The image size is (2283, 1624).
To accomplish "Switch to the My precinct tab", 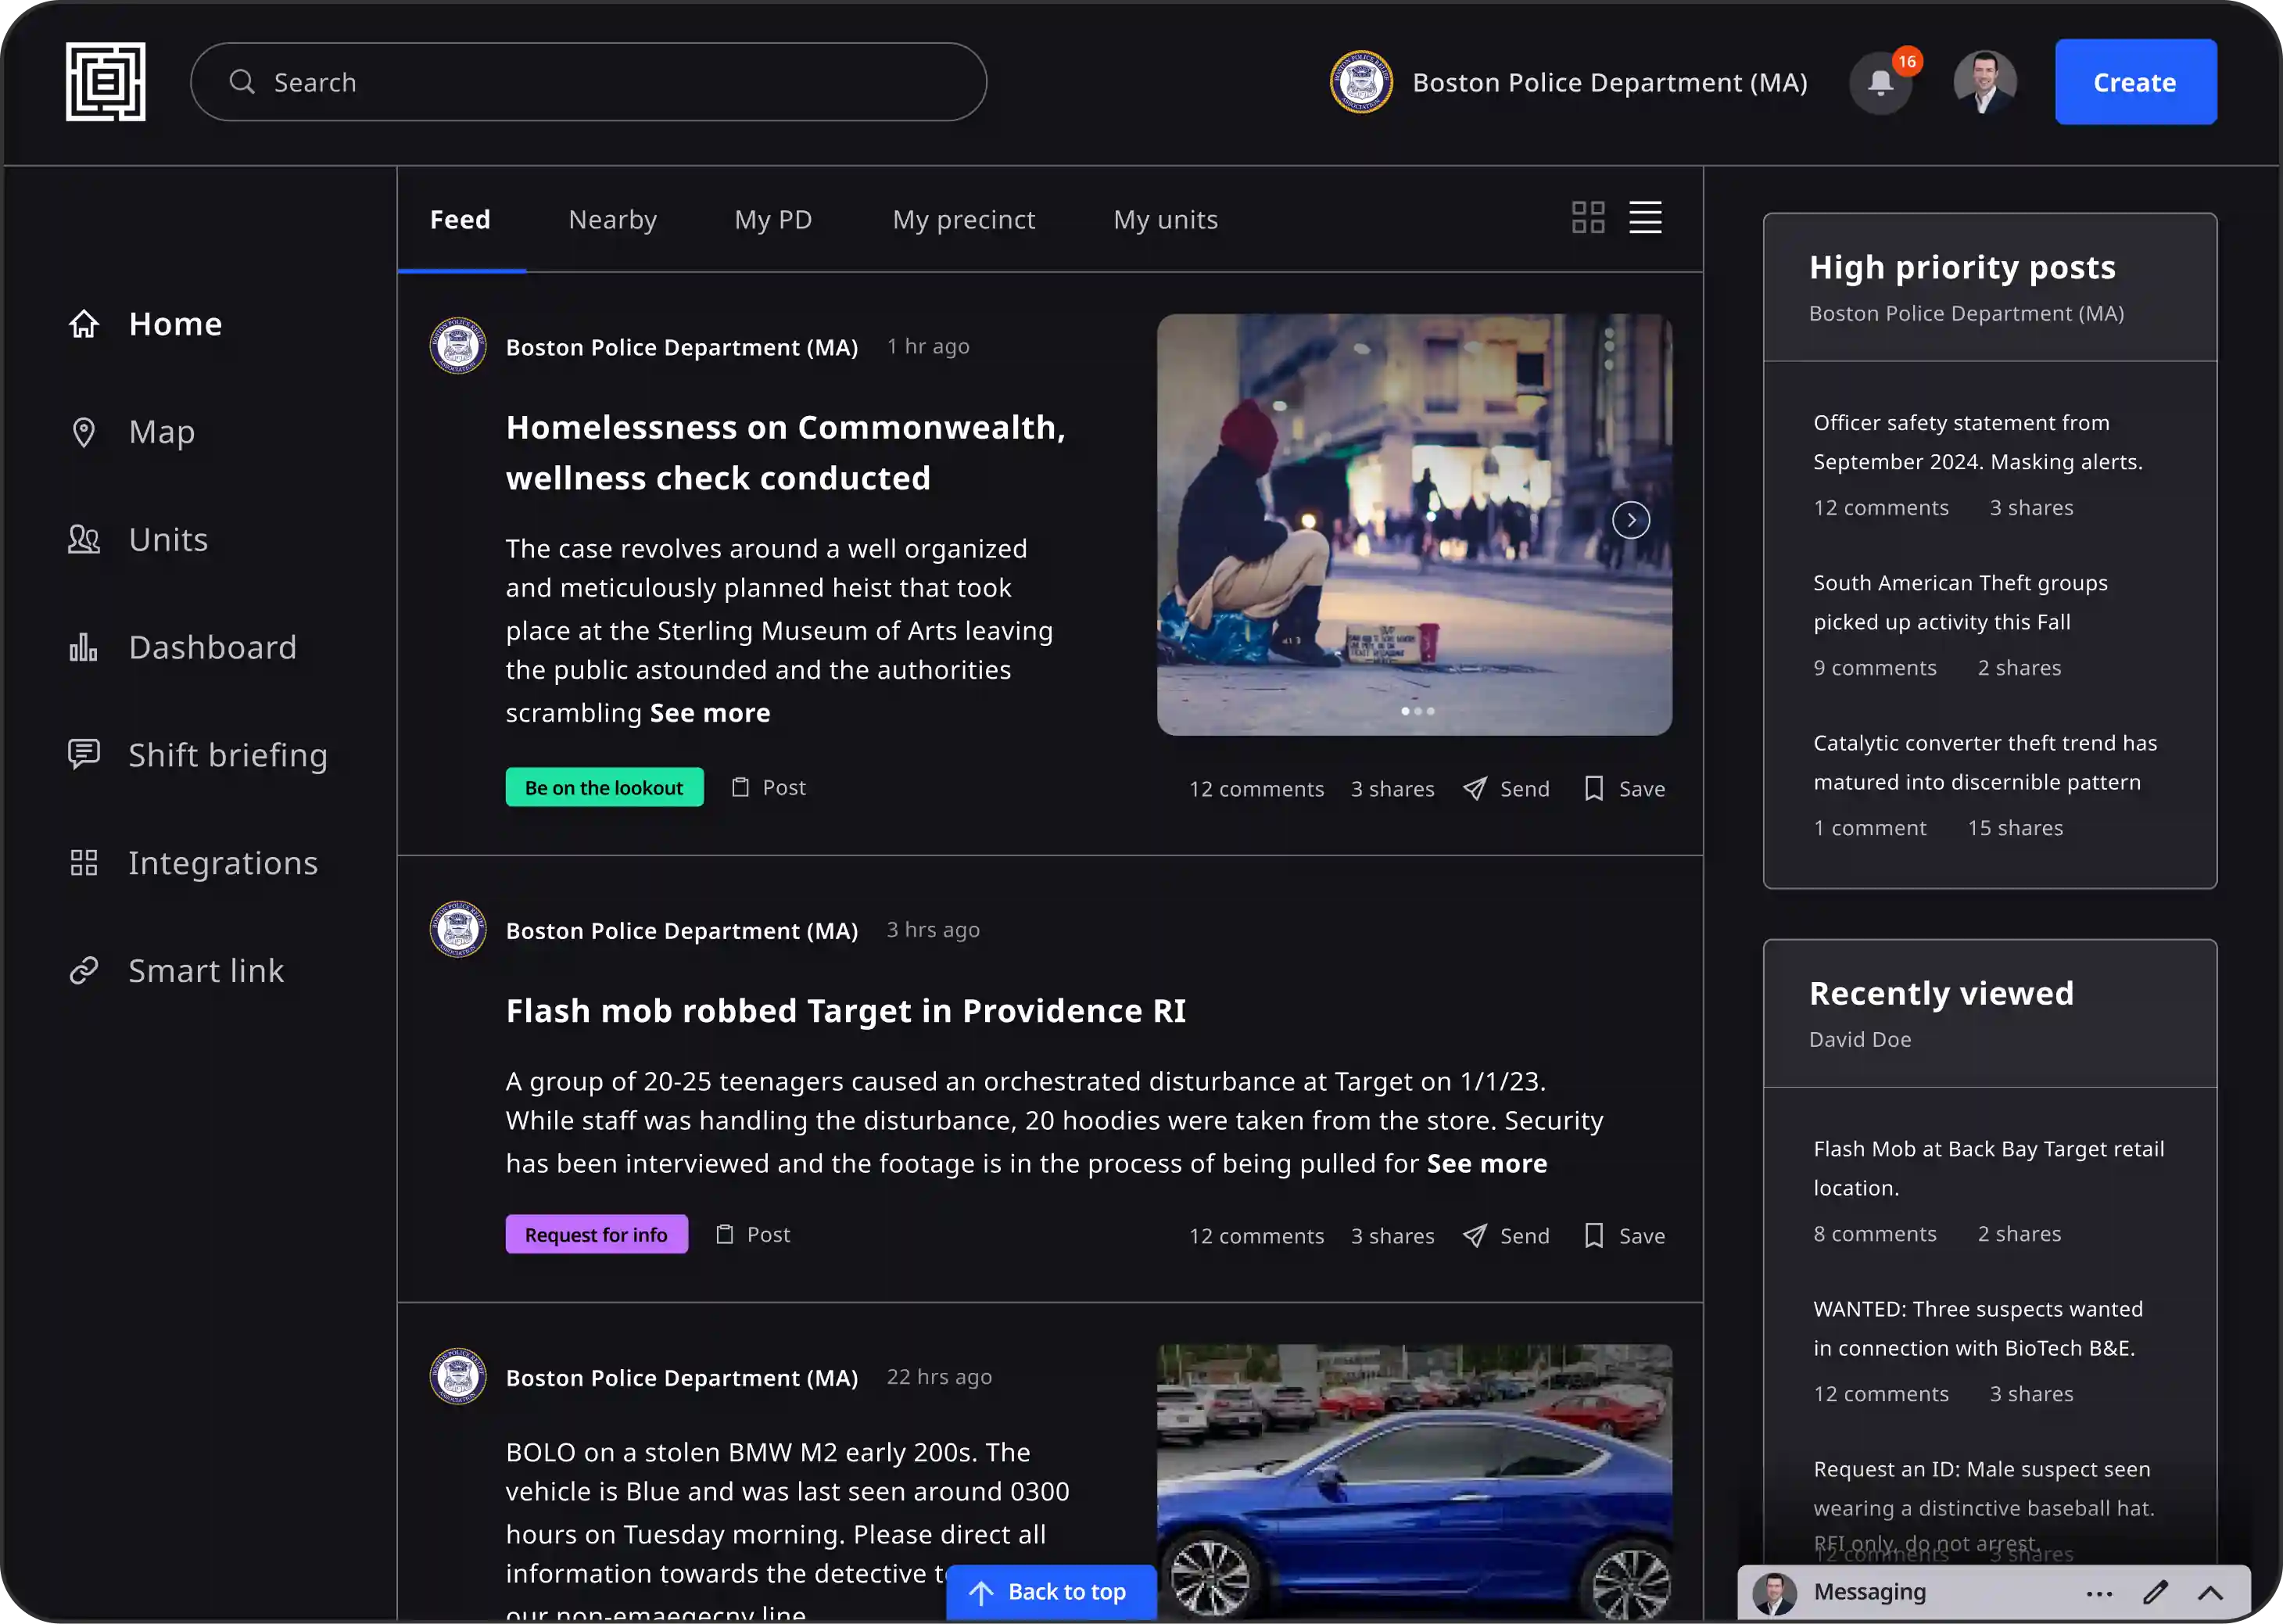I will pos(963,219).
